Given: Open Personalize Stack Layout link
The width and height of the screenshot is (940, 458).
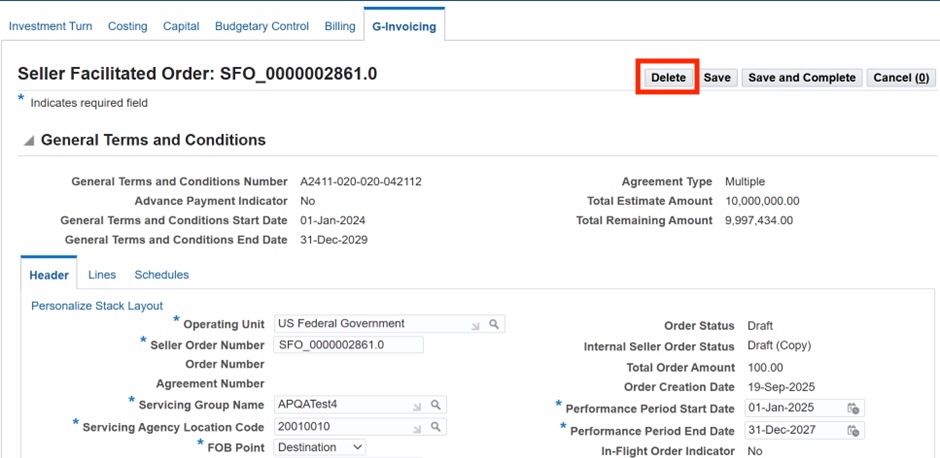Looking at the screenshot, I should pos(97,306).
